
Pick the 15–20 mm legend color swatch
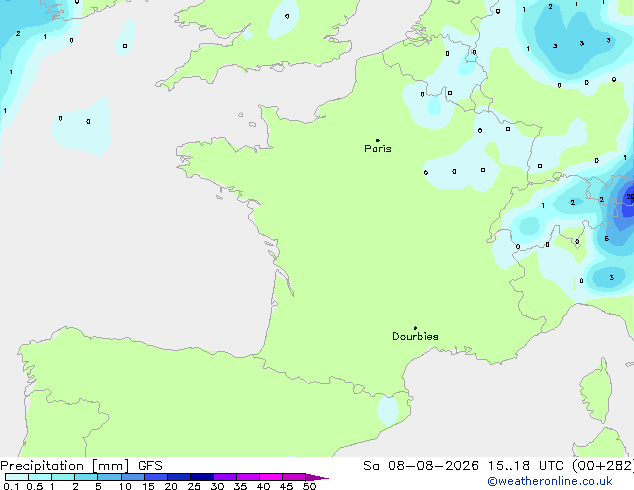click(156, 477)
